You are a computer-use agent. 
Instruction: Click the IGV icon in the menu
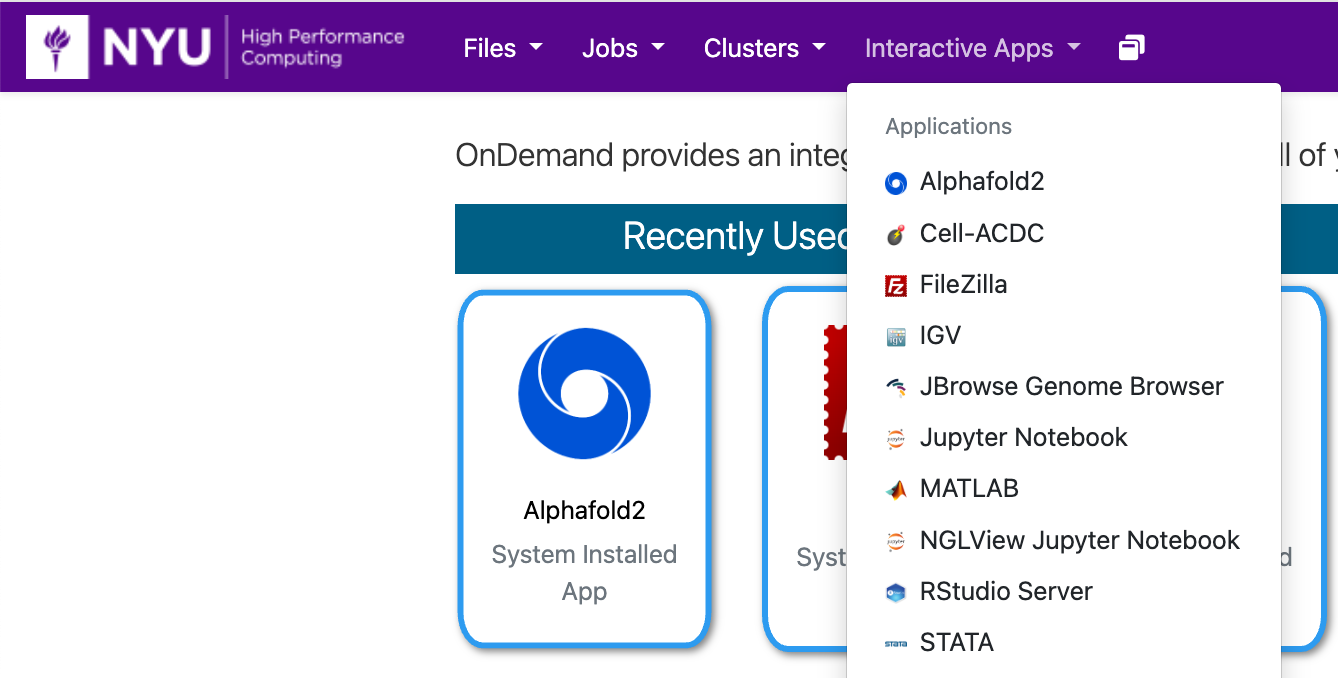[896, 337]
